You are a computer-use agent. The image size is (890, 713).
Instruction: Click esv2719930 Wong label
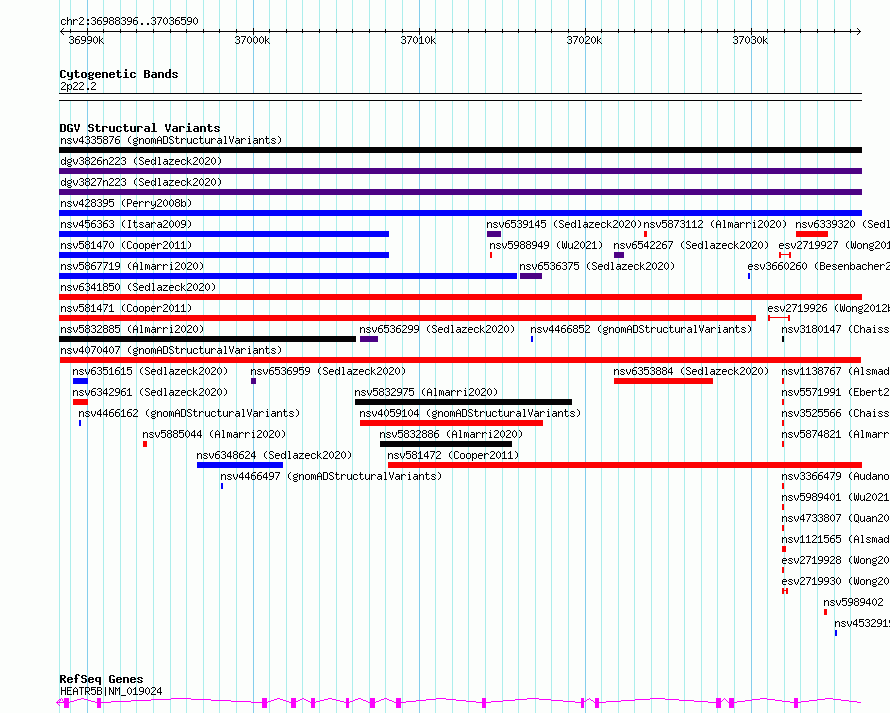coord(836,581)
